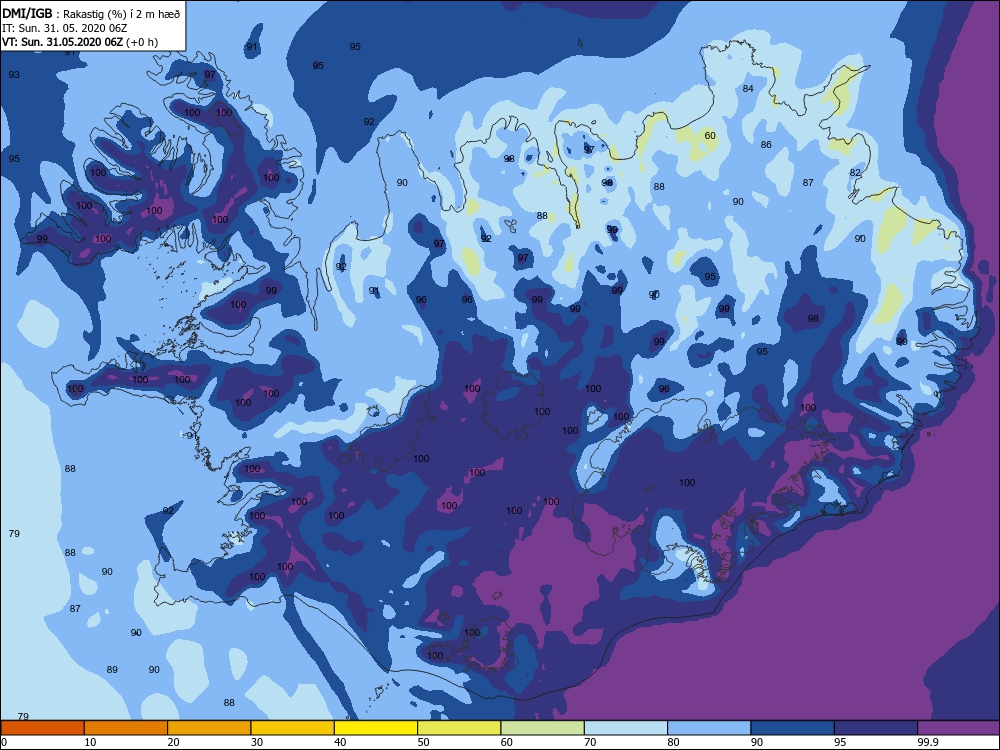Screen dimensions: 1000x750
Task: Click the orange 10–20 legend swatch
Action: pyautogui.click(x=126, y=728)
